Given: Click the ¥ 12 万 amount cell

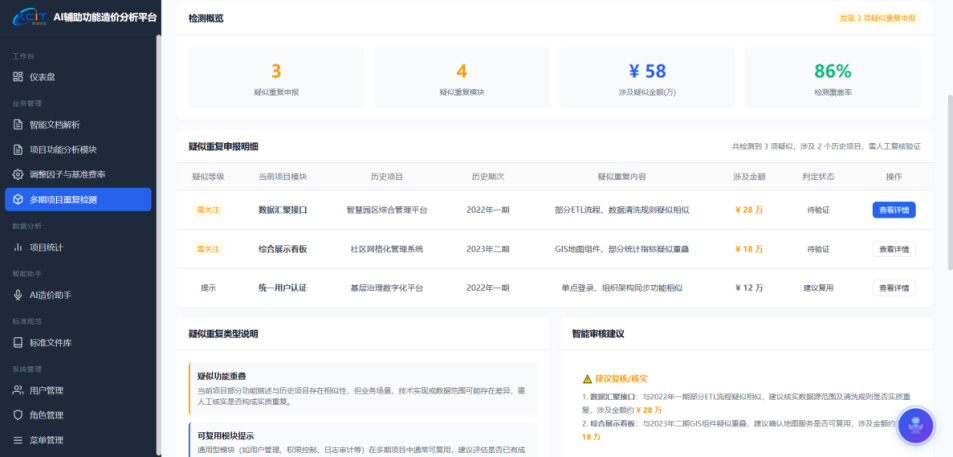Looking at the screenshot, I should [749, 288].
